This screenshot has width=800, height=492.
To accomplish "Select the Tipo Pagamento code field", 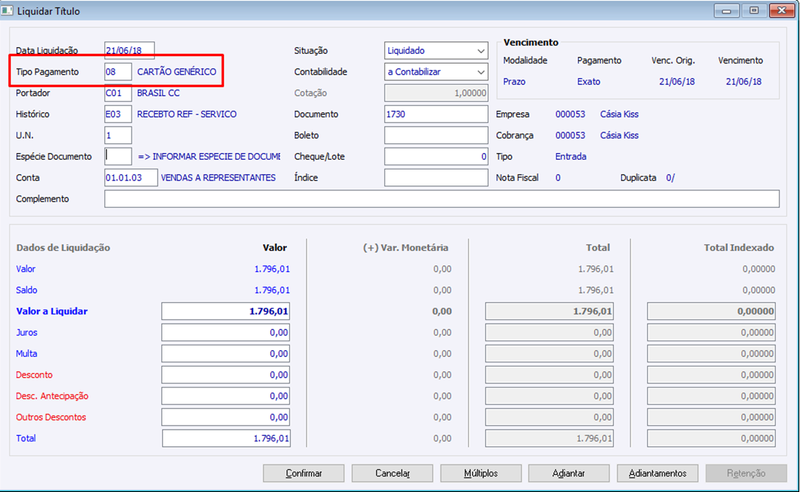I will tap(118, 72).
